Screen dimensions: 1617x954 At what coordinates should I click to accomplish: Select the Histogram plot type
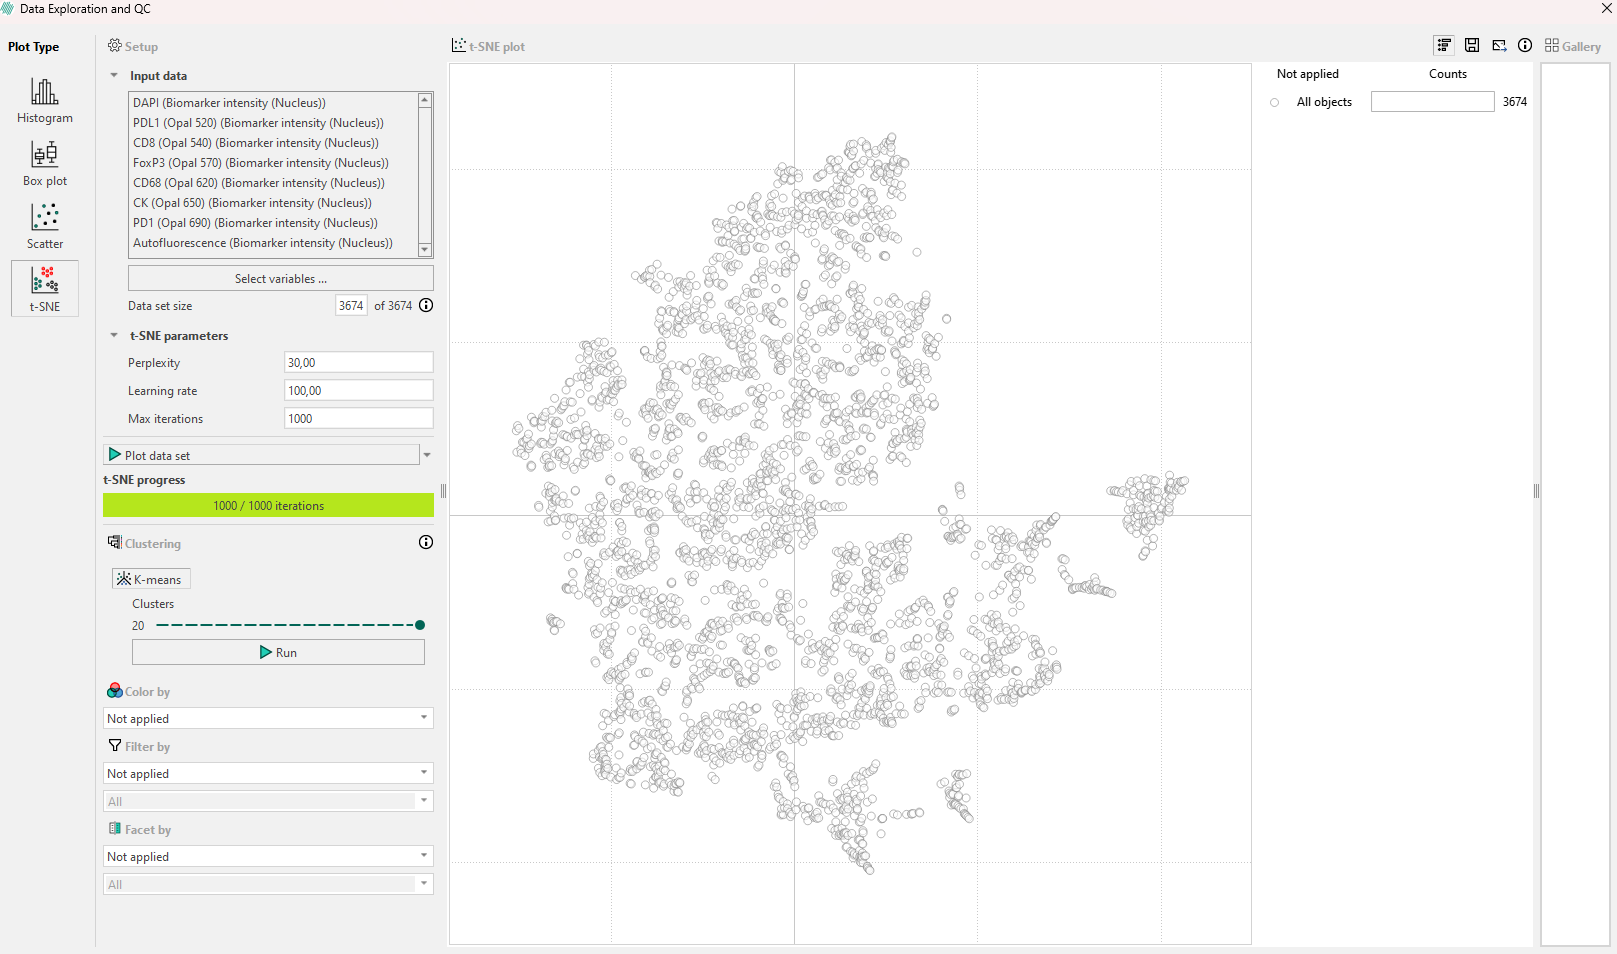pos(45,100)
